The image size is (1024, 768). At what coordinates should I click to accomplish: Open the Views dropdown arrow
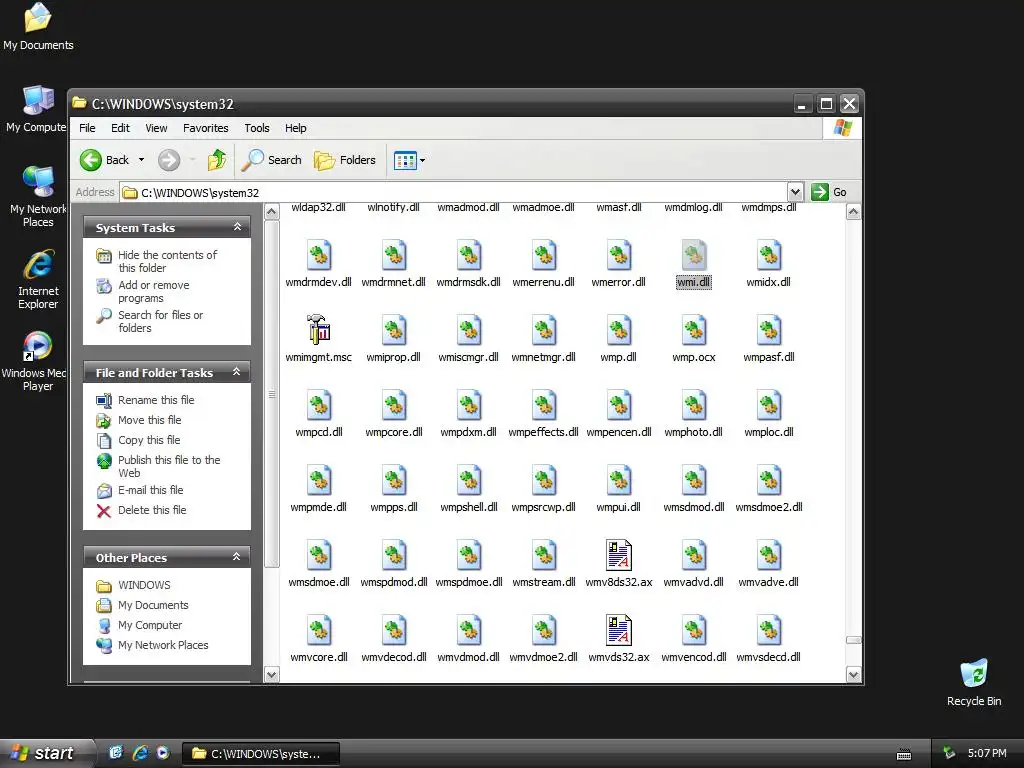[423, 160]
